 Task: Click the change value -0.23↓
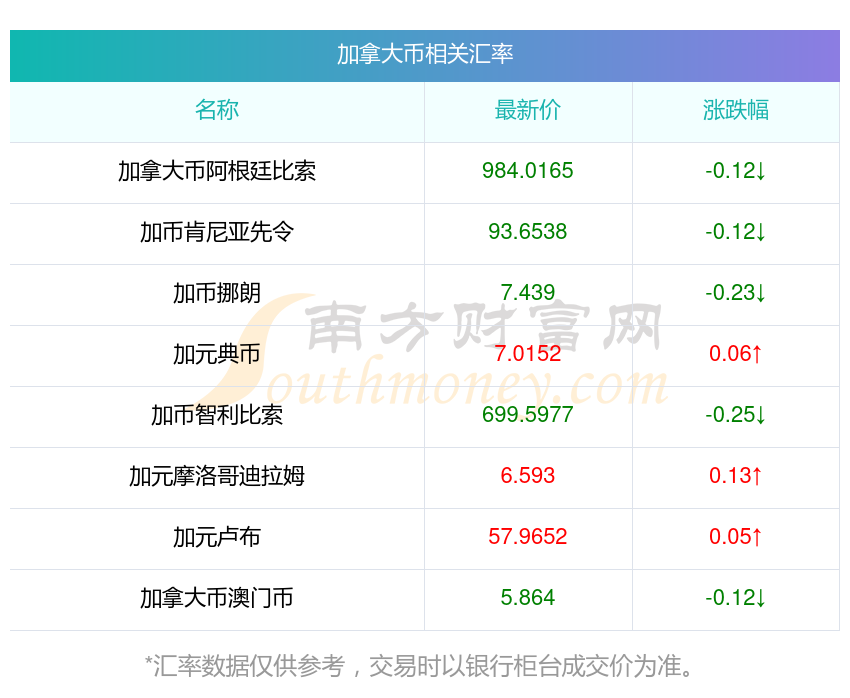click(736, 293)
